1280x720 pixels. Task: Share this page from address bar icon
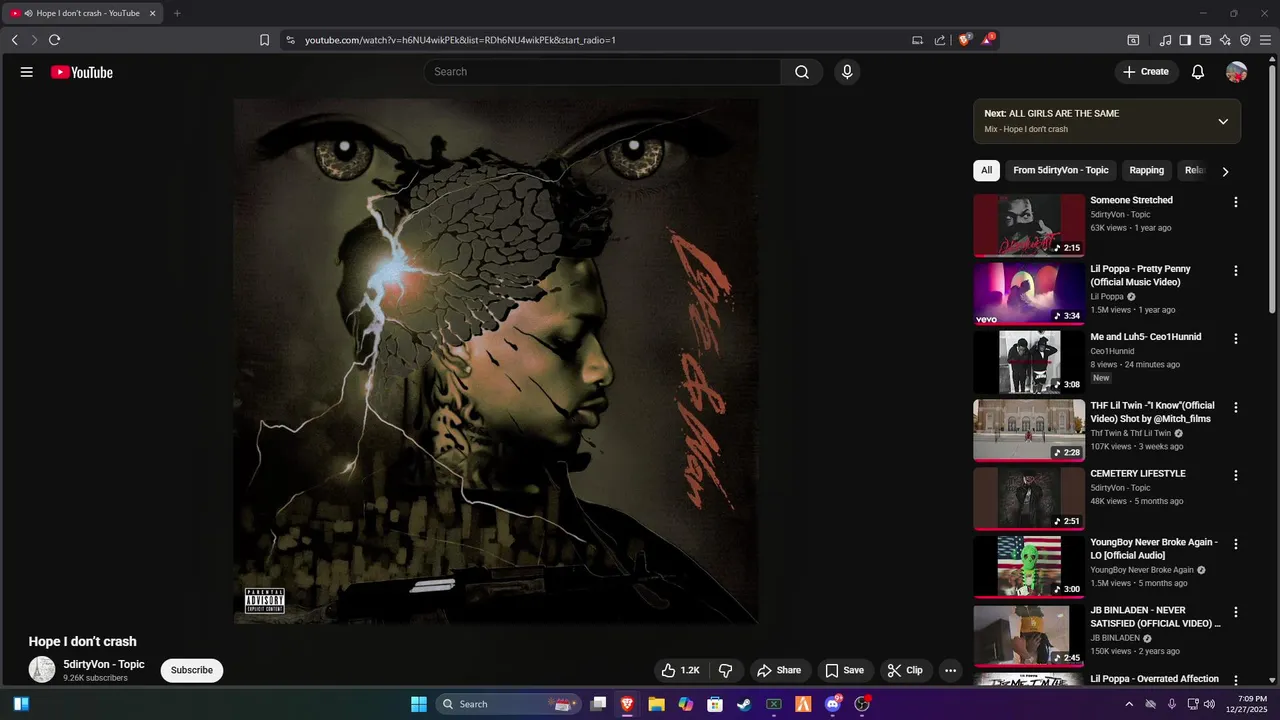(940, 40)
